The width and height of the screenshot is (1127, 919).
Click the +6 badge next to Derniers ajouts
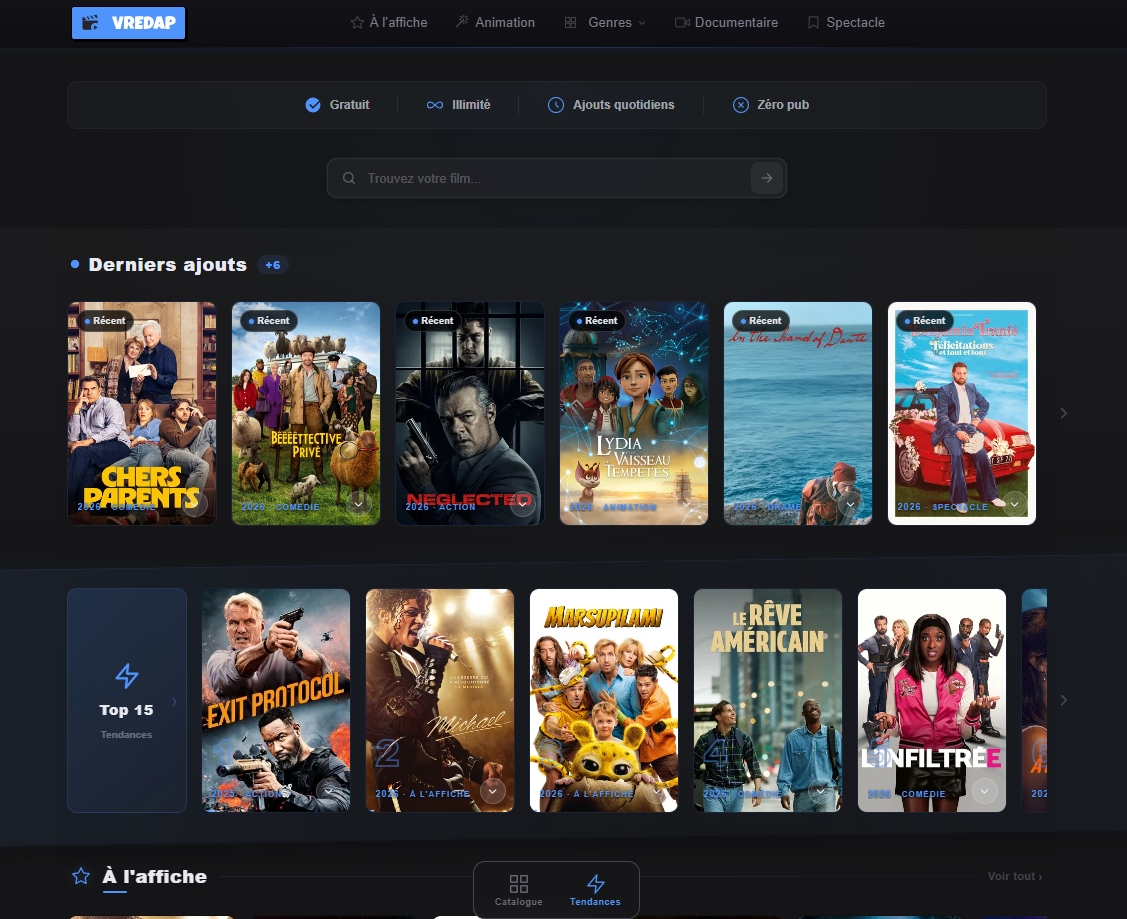click(273, 264)
